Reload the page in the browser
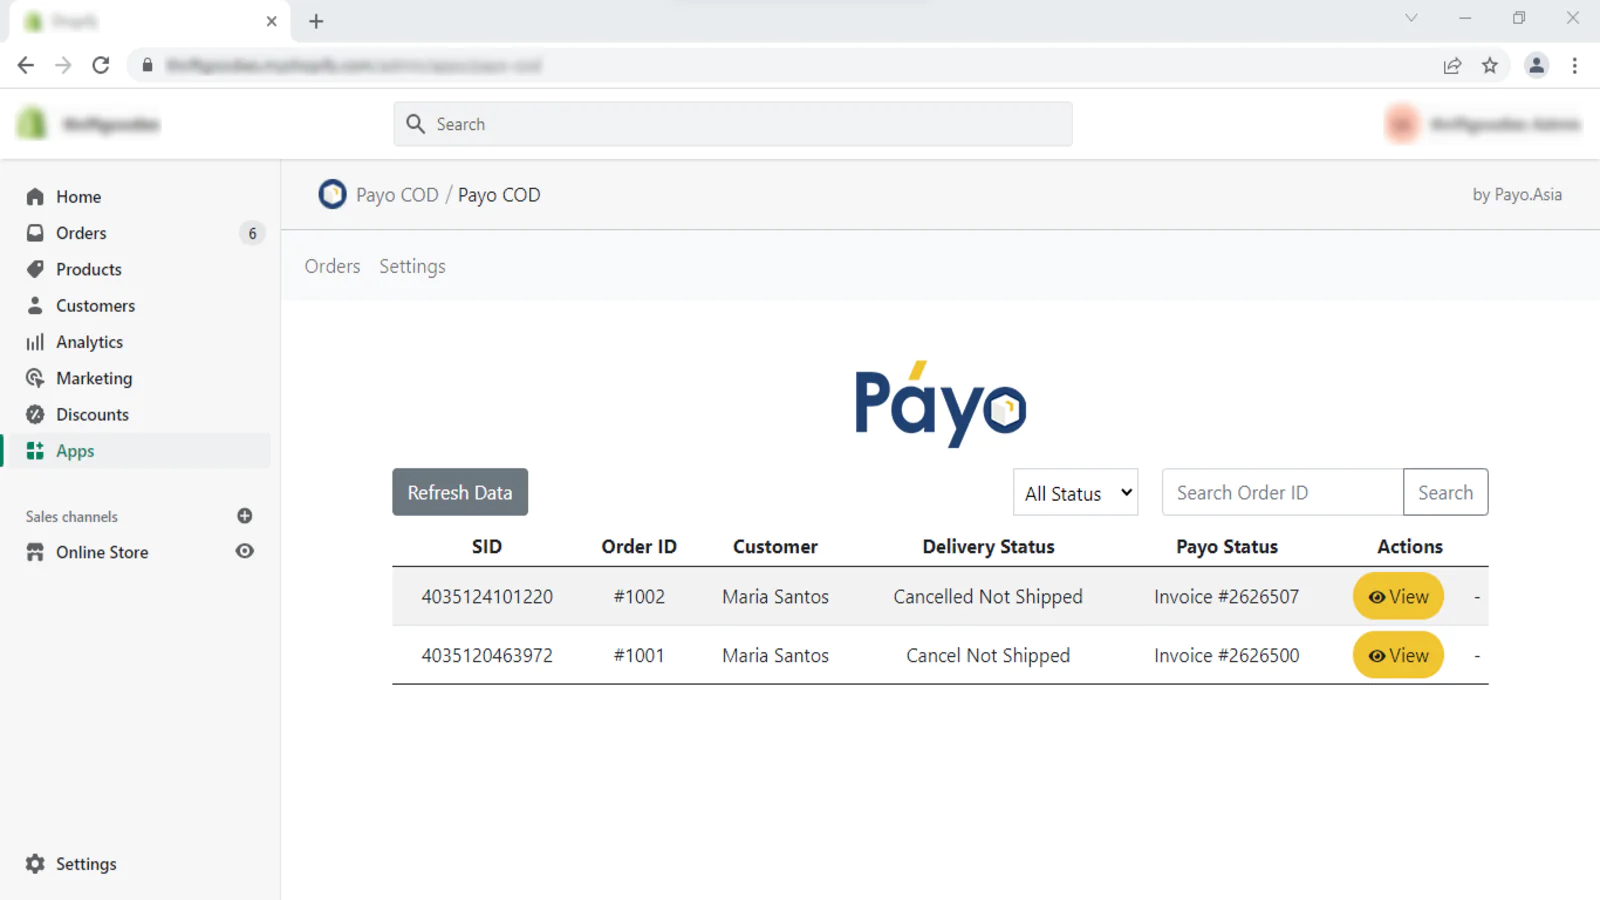The width and height of the screenshot is (1600, 900). [x=101, y=65]
